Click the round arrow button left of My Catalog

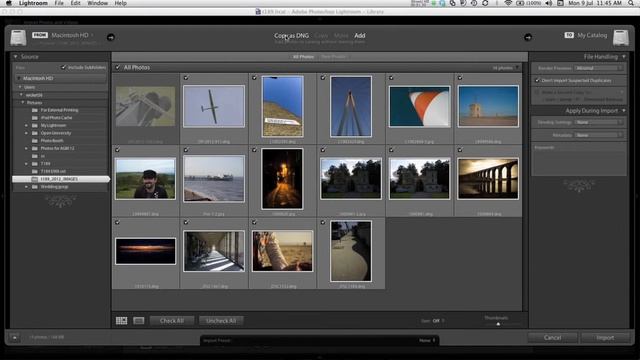[528, 37]
